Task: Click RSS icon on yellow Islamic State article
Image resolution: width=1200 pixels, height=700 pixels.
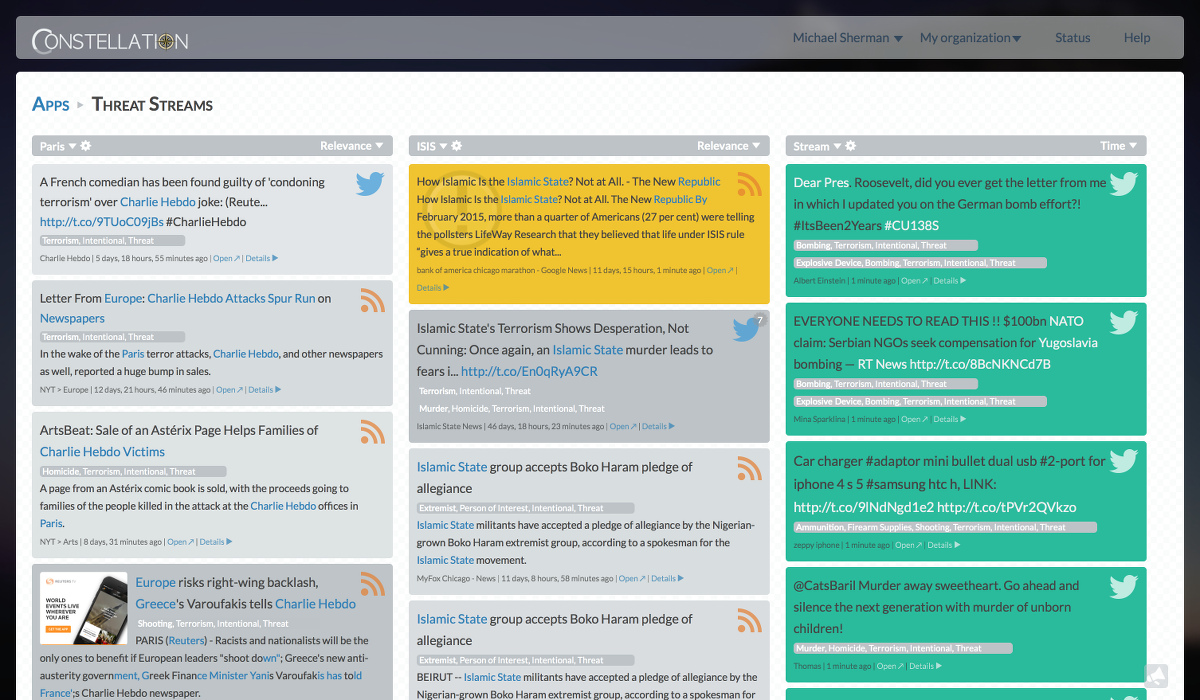Action: (x=749, y=184)
